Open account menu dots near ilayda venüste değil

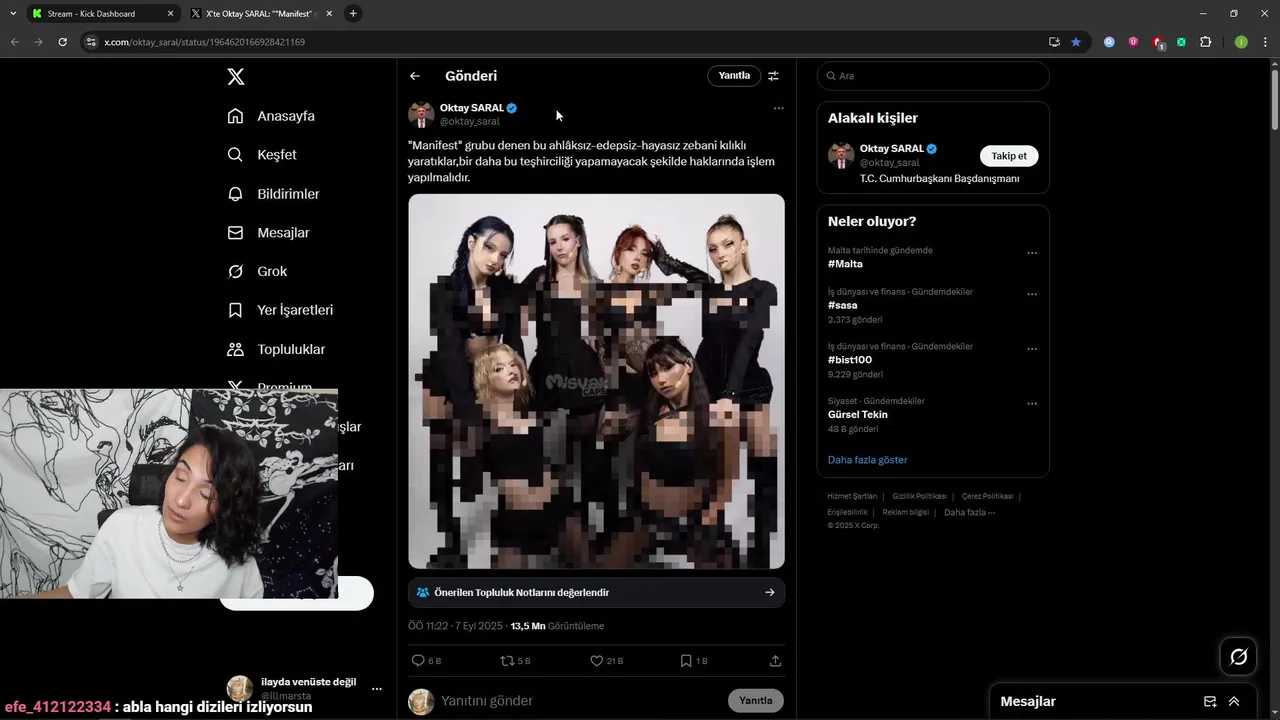pos(377,689)
